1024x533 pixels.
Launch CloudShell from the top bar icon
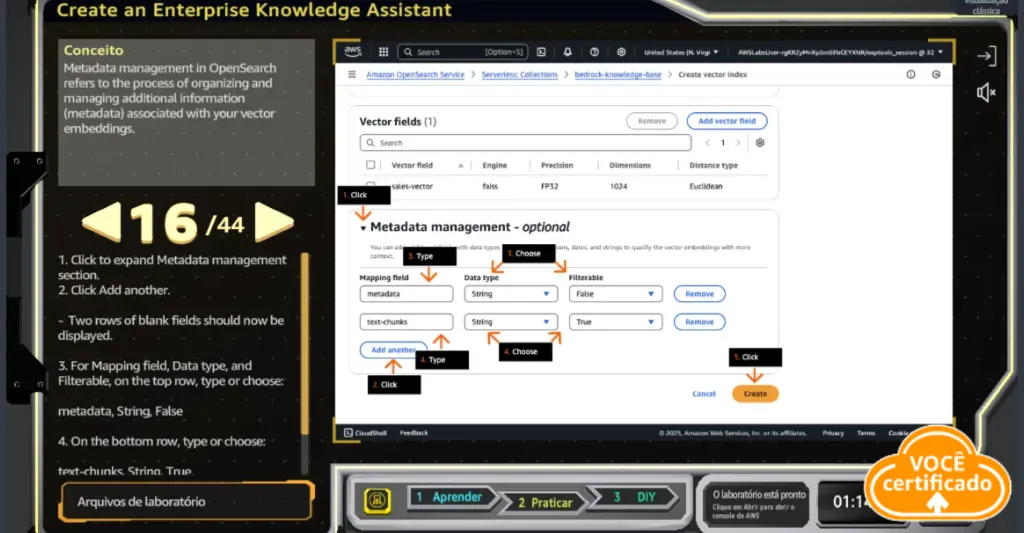coord(541,52)
